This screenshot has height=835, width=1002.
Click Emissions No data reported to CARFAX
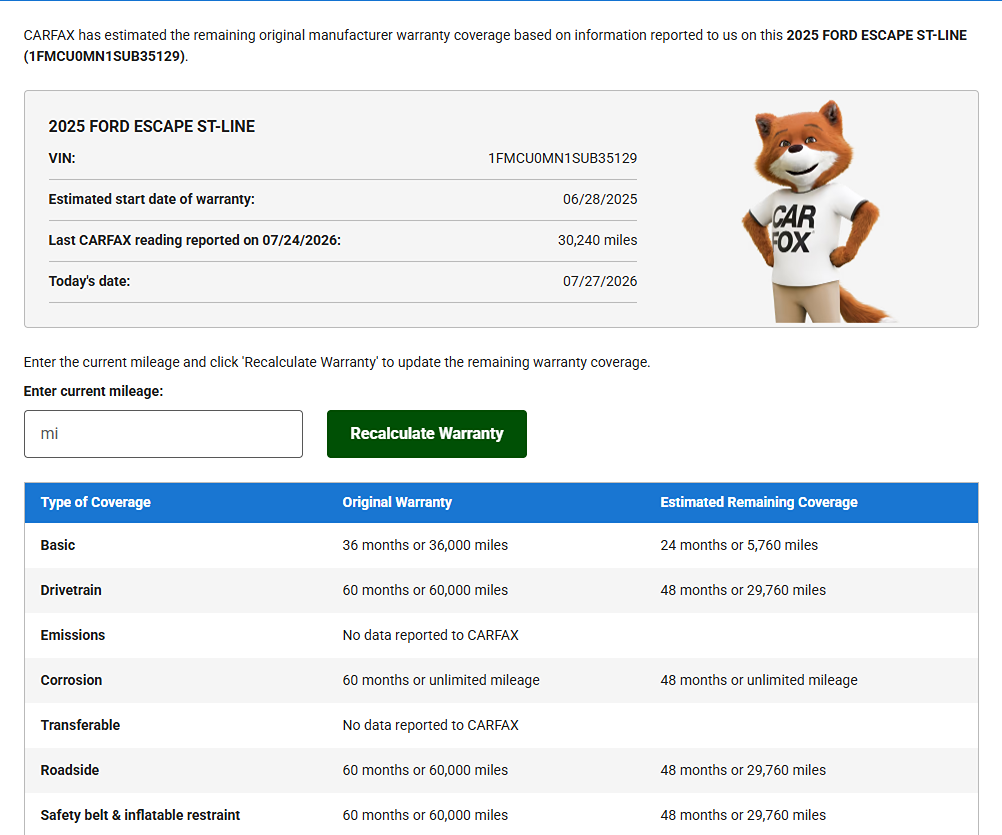point(431,635)
